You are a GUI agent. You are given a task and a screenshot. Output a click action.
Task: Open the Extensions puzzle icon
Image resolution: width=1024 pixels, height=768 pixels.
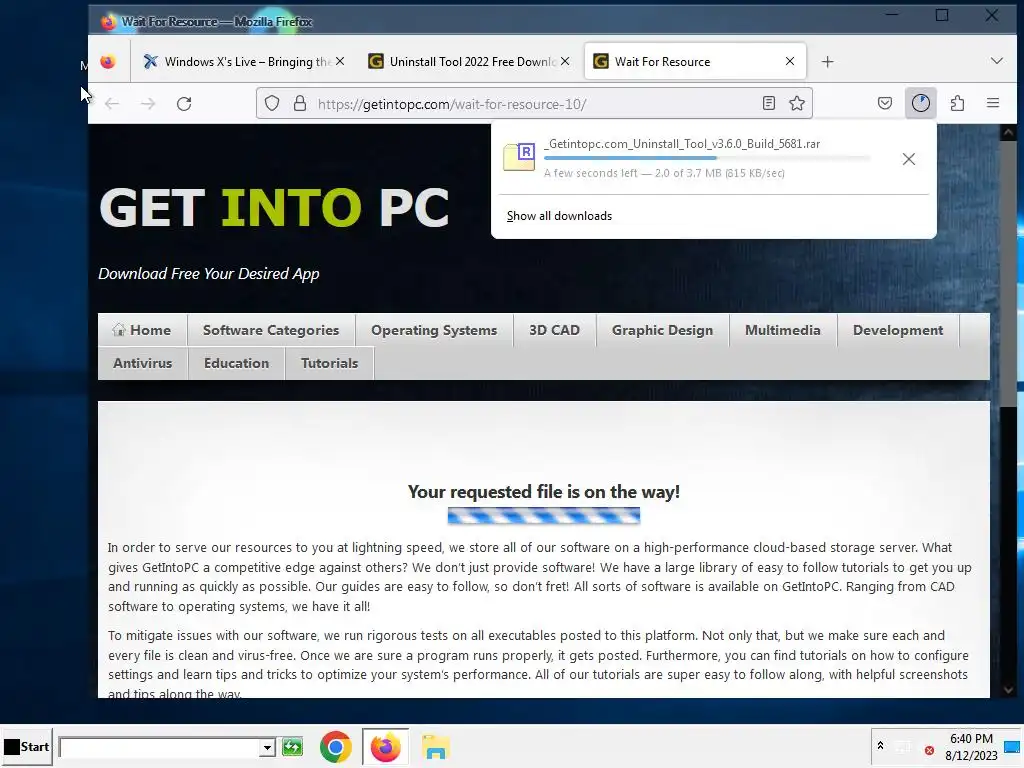coord(957,103)
